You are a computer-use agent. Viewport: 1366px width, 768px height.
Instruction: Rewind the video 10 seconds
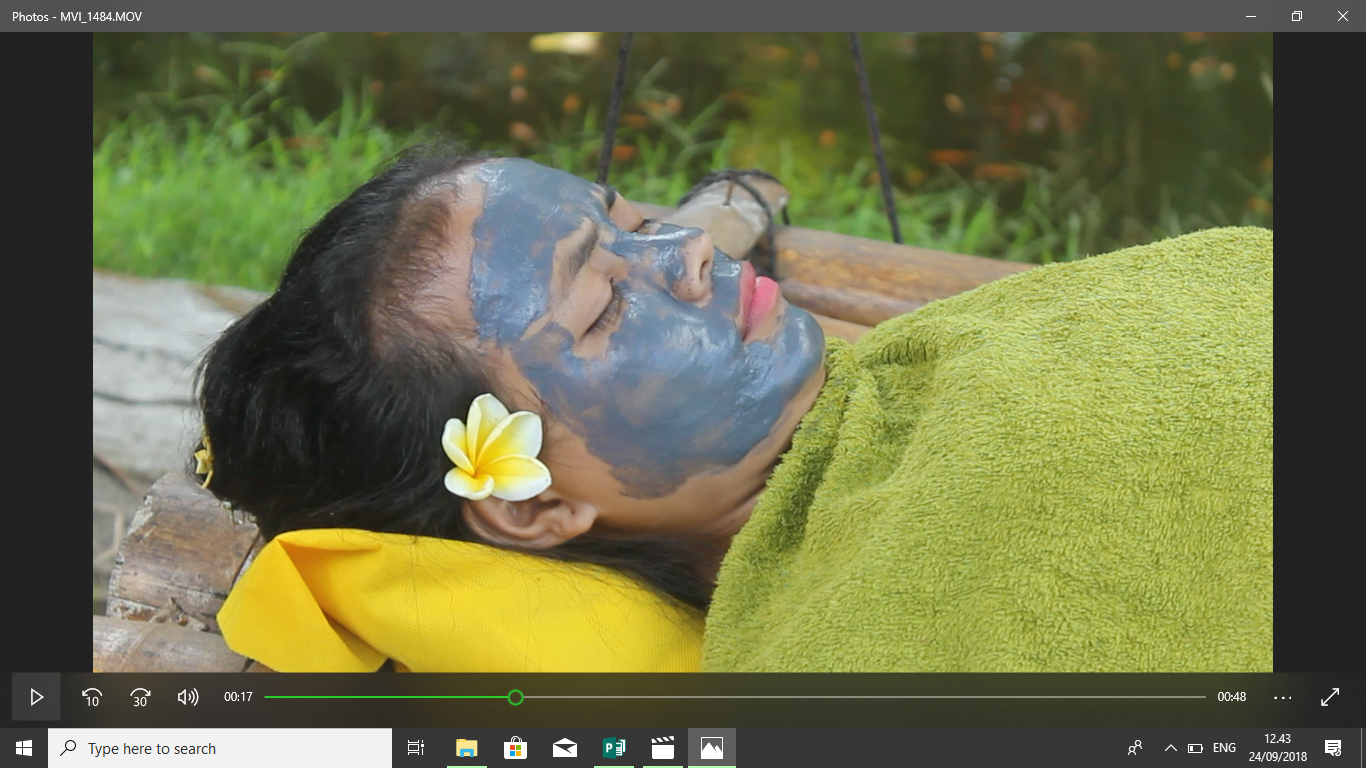[x=92, y=697]
